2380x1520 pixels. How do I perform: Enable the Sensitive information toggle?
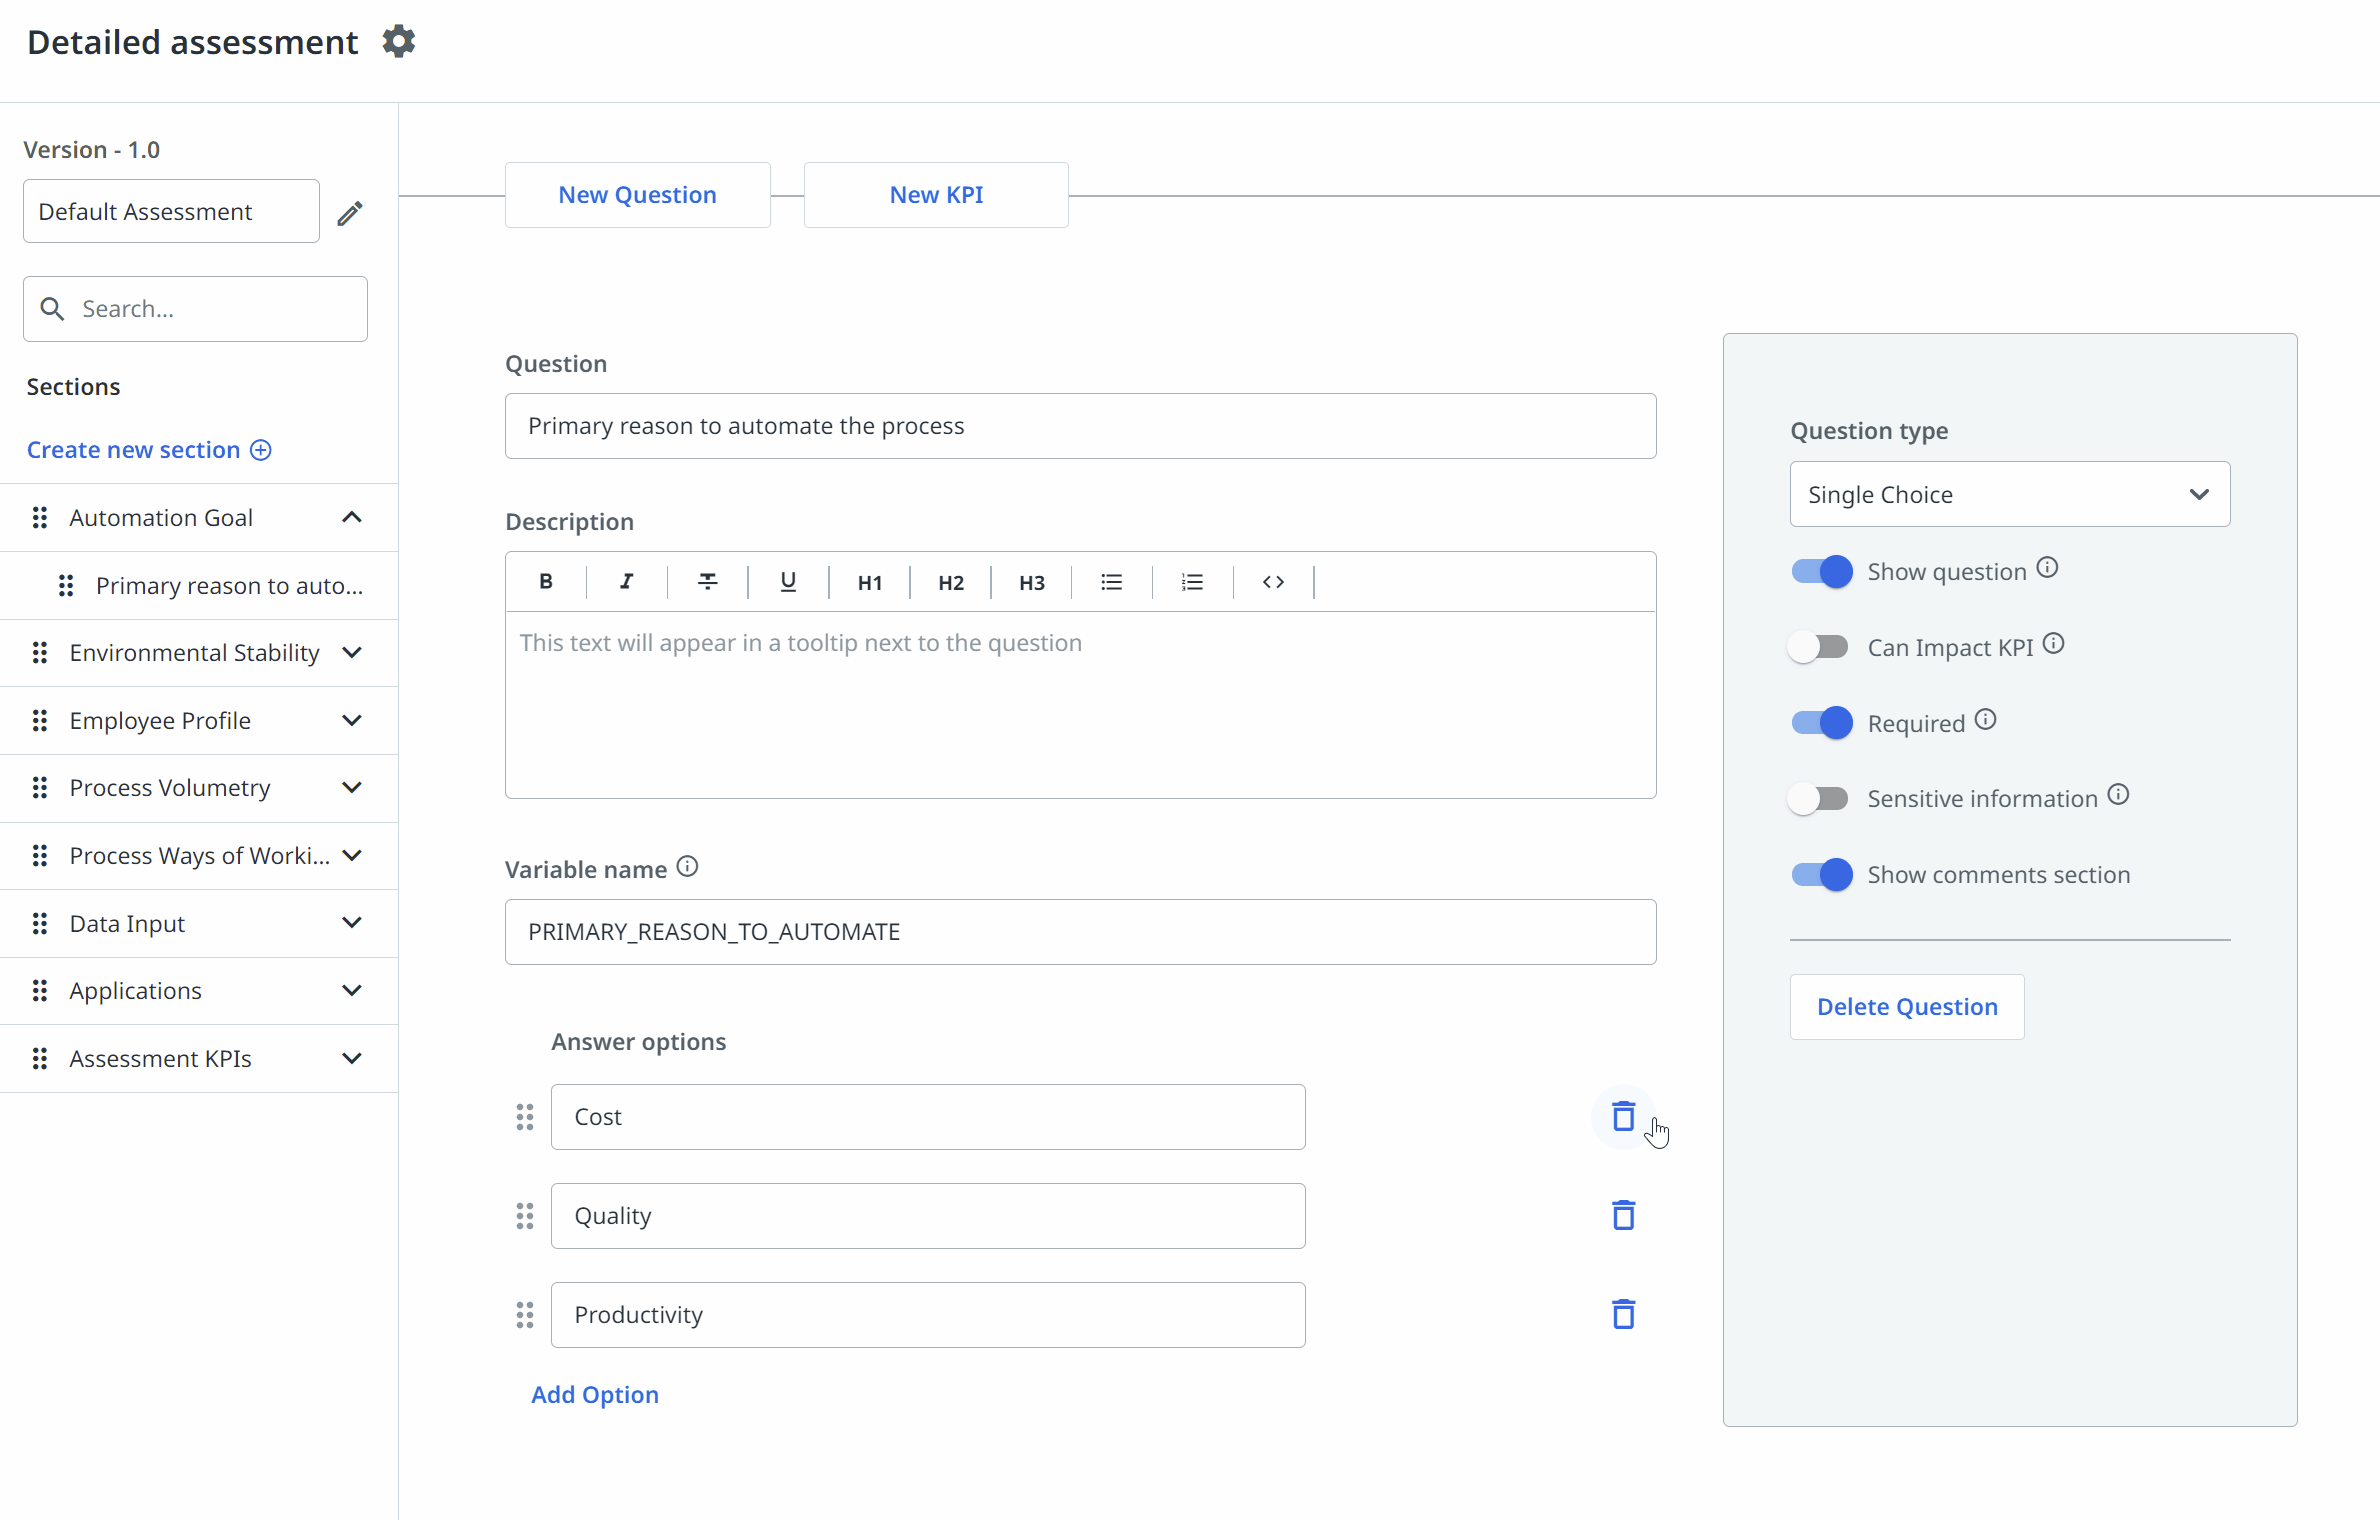click(x=1819, y=799)
